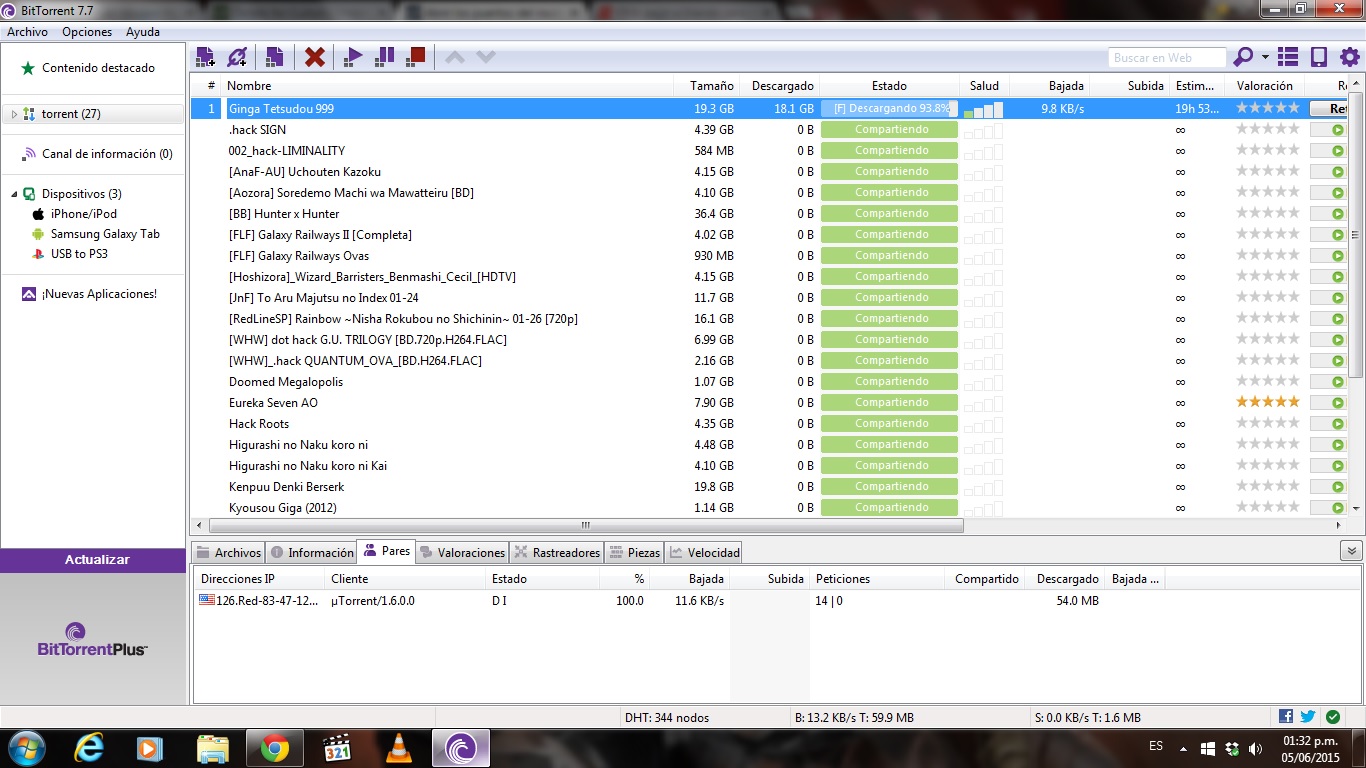Image resolution: width=1366 pixels, height=768 pixels.
Task: Select the Kenpuu Denki Berserk torrent
Action: tap(287, 487)
